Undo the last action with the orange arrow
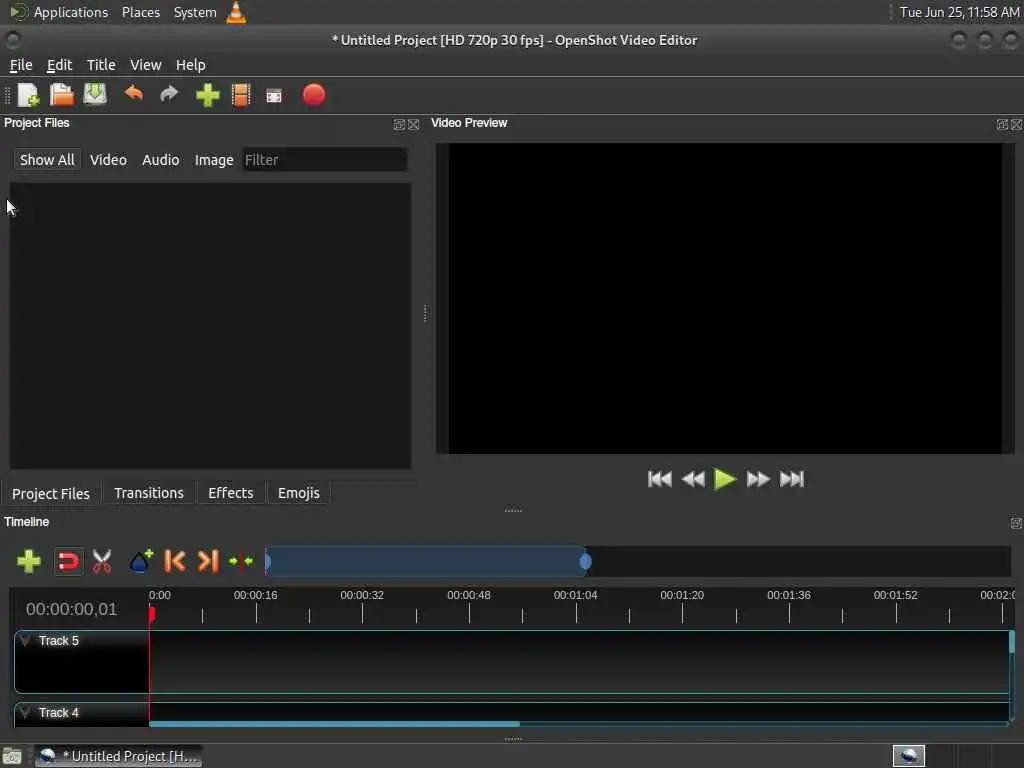The width and height of the screenshot is (1024, 768). (134, 94)
